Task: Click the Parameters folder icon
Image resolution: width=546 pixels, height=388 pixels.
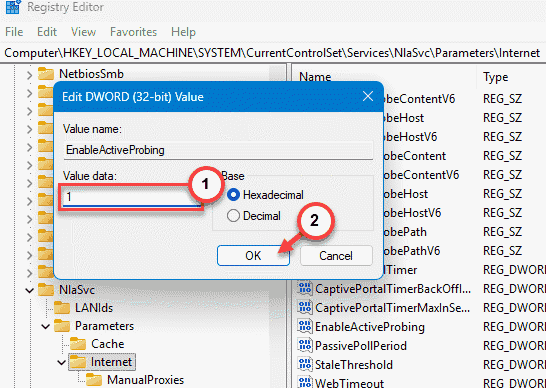Action: tap(62, 326)
